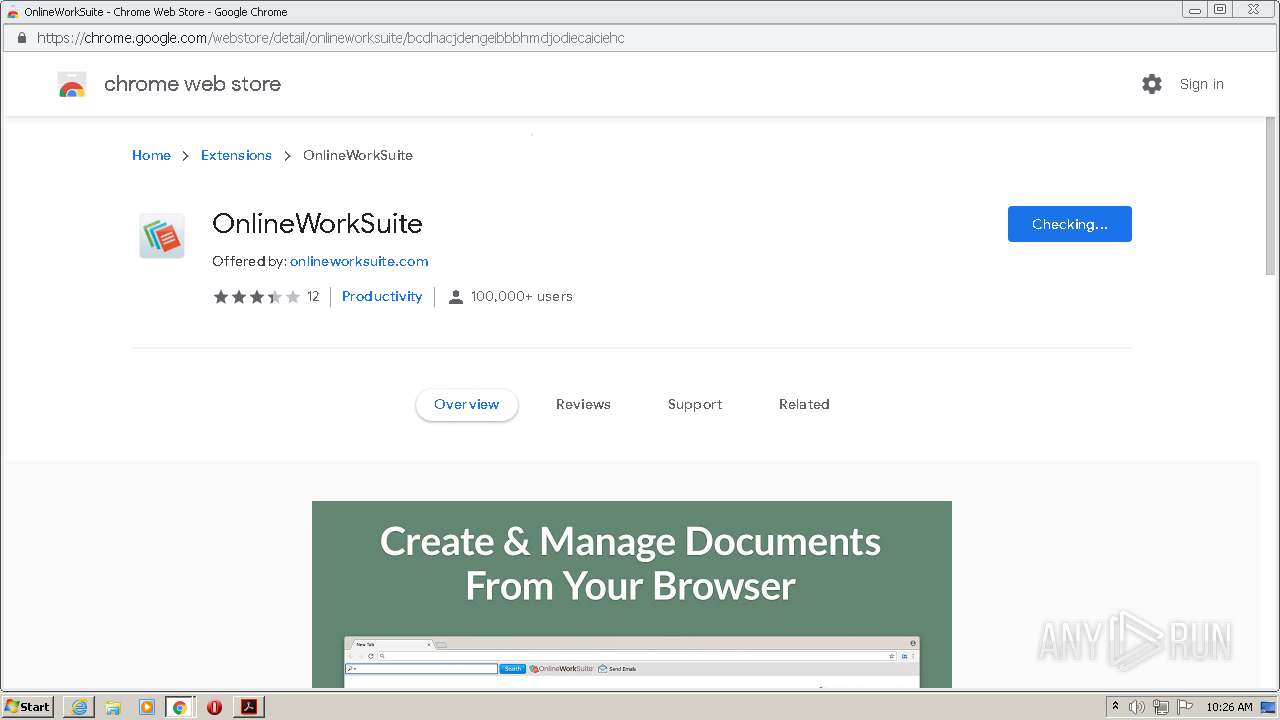Click the Sign in link

click(x=1202, y=84)
